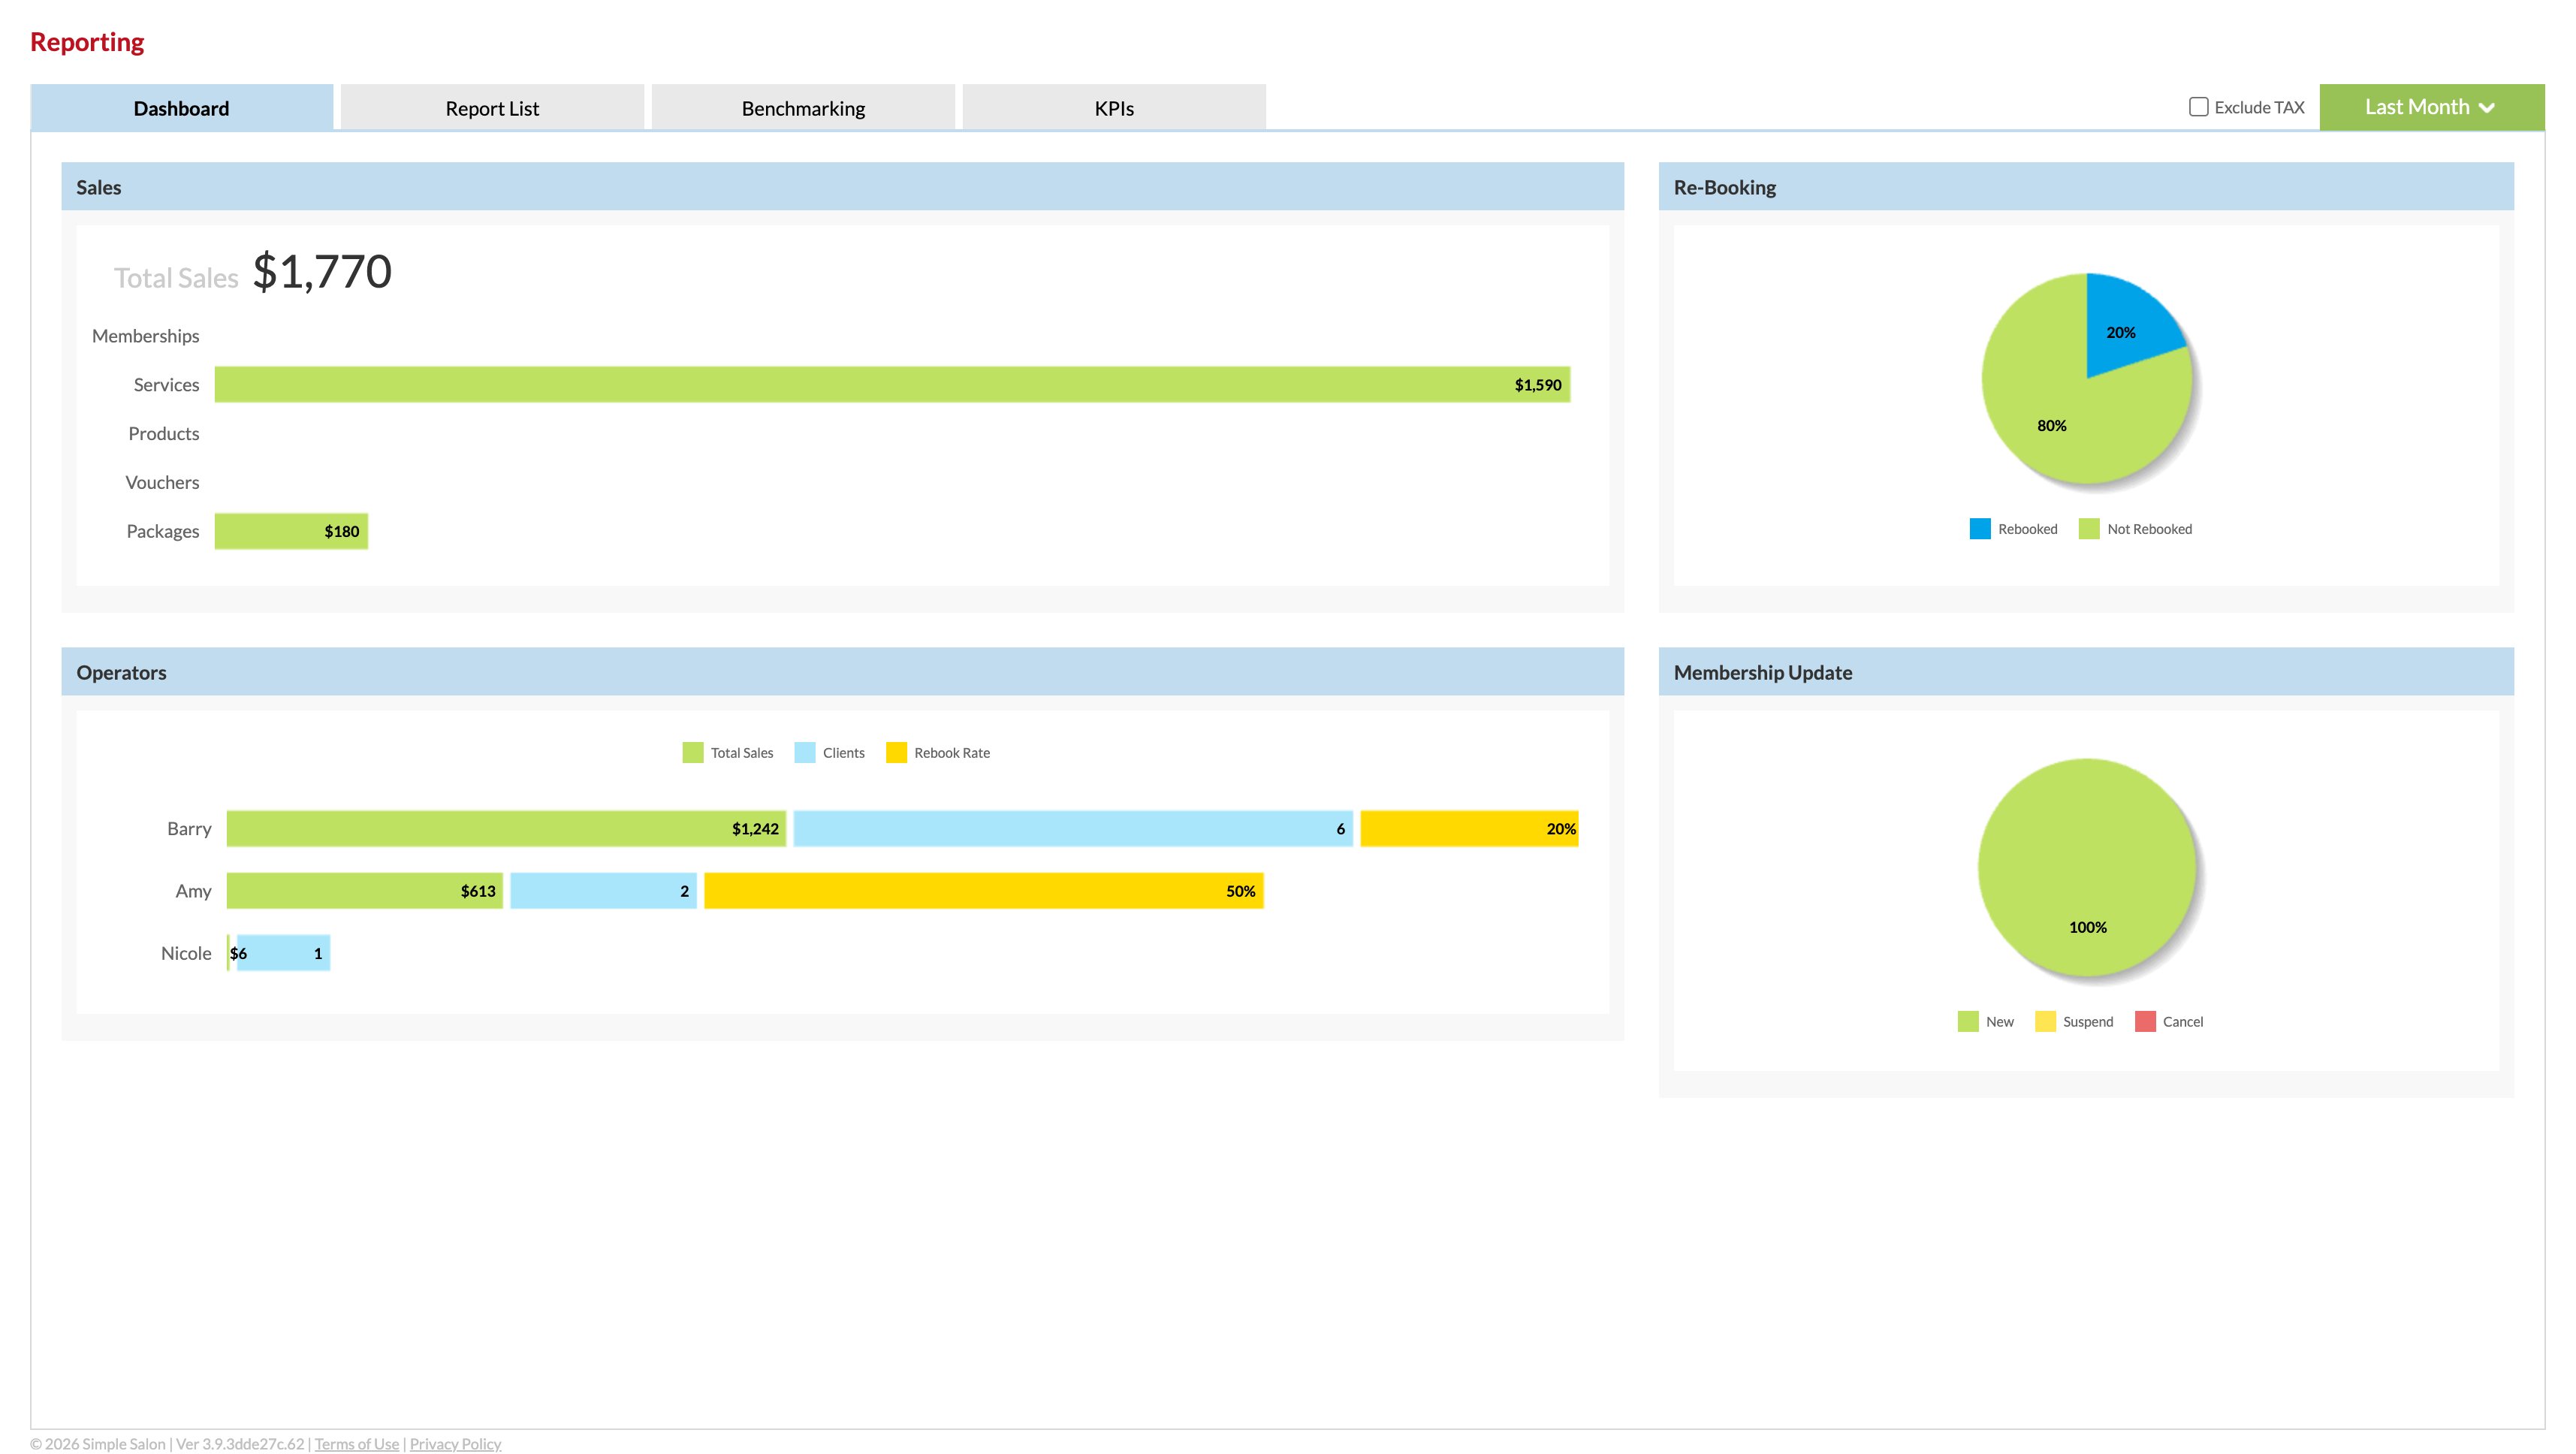Click the Not Rebooked legend swatch
The width and height of the screenshot is (2576, 1454).
tap(2089, 528)
